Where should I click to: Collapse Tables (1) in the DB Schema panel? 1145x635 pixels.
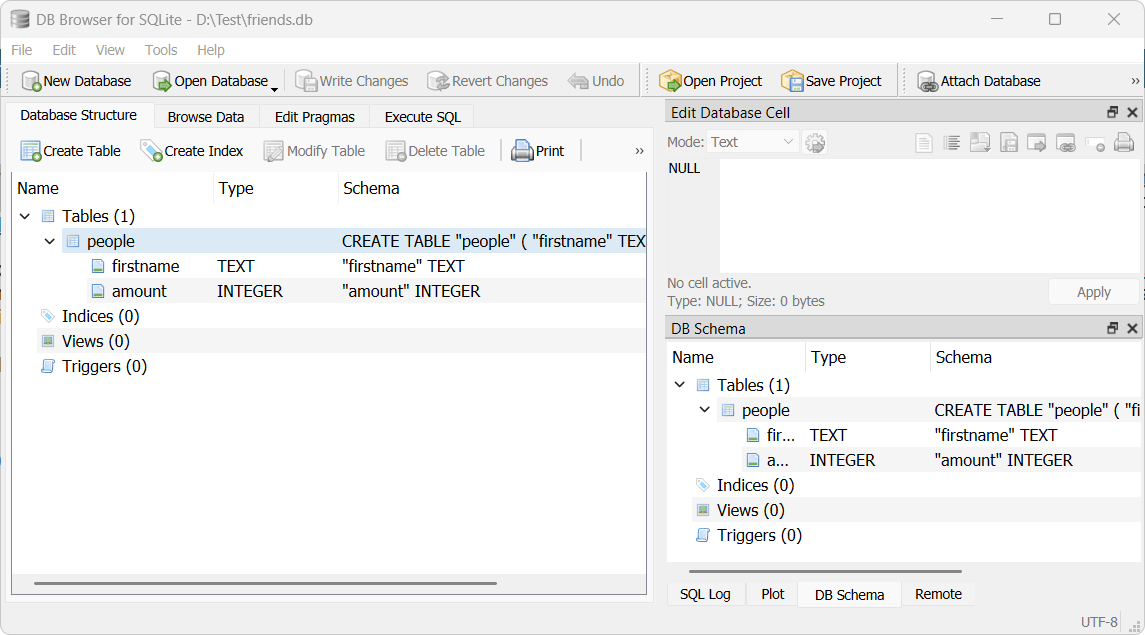coord(680,385)
